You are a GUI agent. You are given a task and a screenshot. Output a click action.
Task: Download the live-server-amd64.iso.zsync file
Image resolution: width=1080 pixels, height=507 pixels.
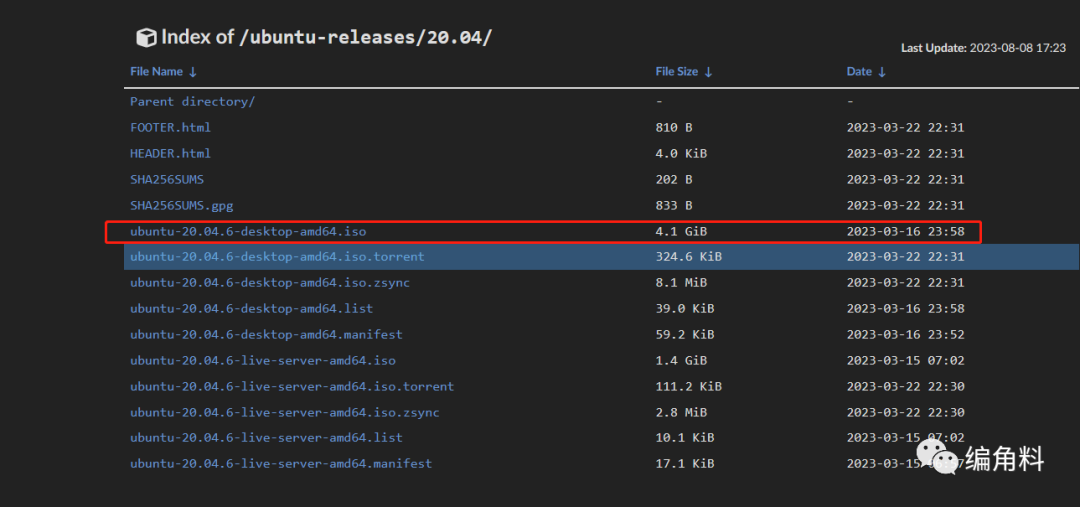point(284,412)
